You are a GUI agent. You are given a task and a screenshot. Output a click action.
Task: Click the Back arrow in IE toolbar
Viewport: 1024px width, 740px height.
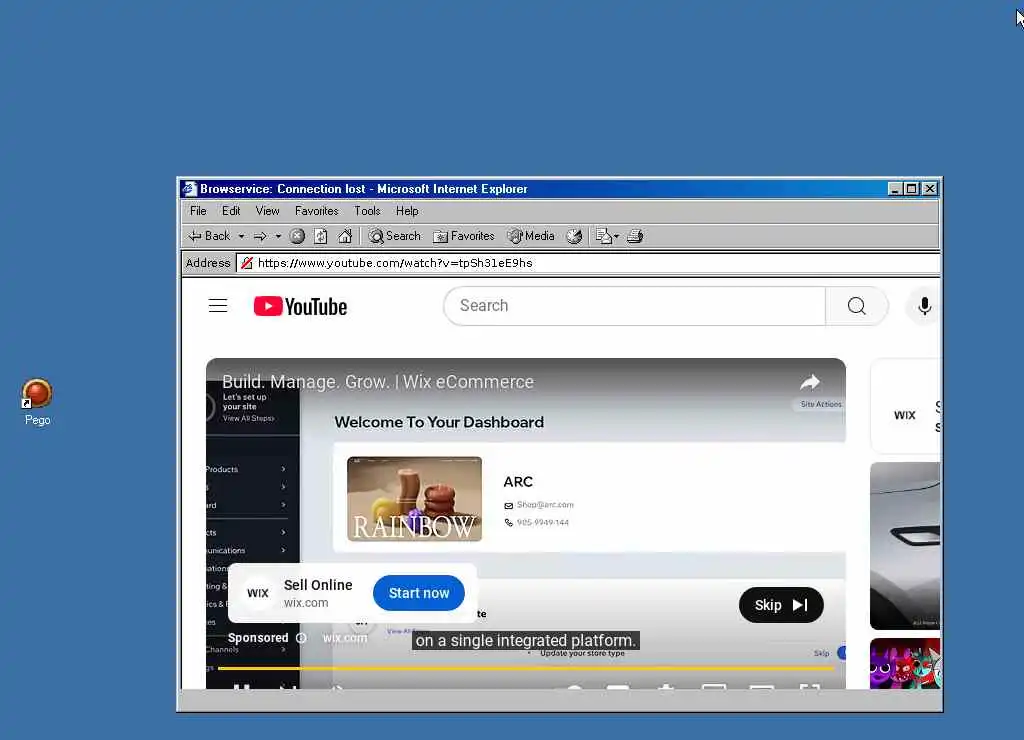pos(209,236)
